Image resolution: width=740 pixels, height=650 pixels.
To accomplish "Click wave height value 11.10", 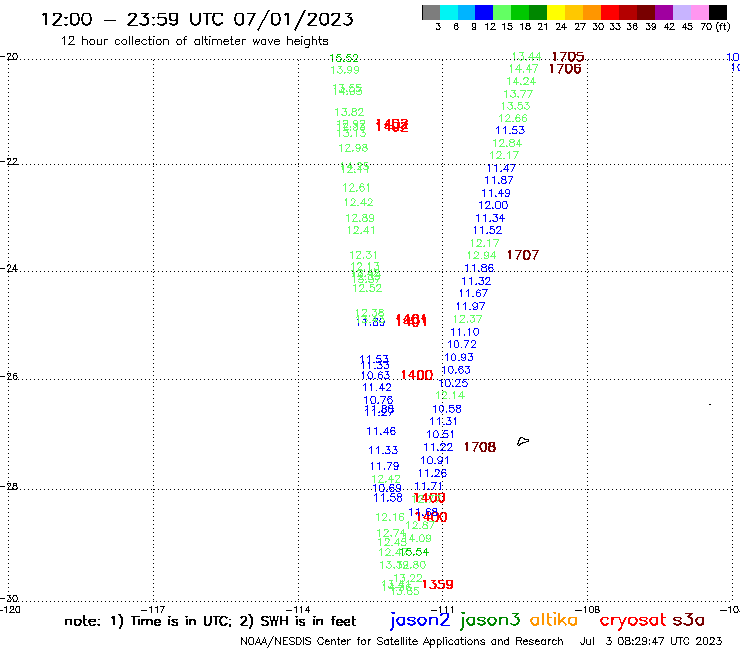I will pyautogui.click(x=465, y=332).
